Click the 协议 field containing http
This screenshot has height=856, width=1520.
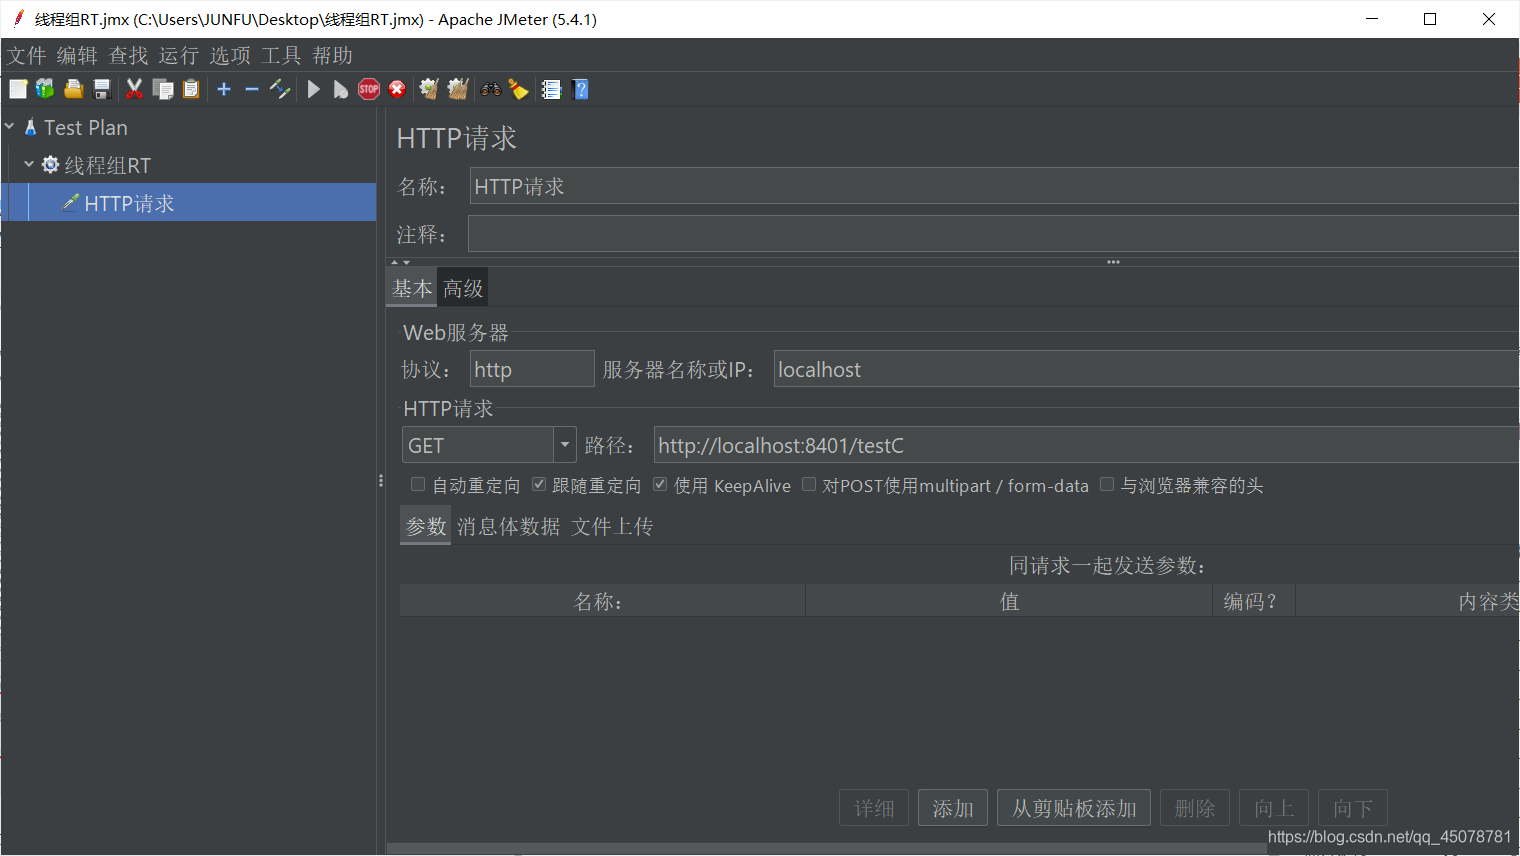tap(532, 369)
